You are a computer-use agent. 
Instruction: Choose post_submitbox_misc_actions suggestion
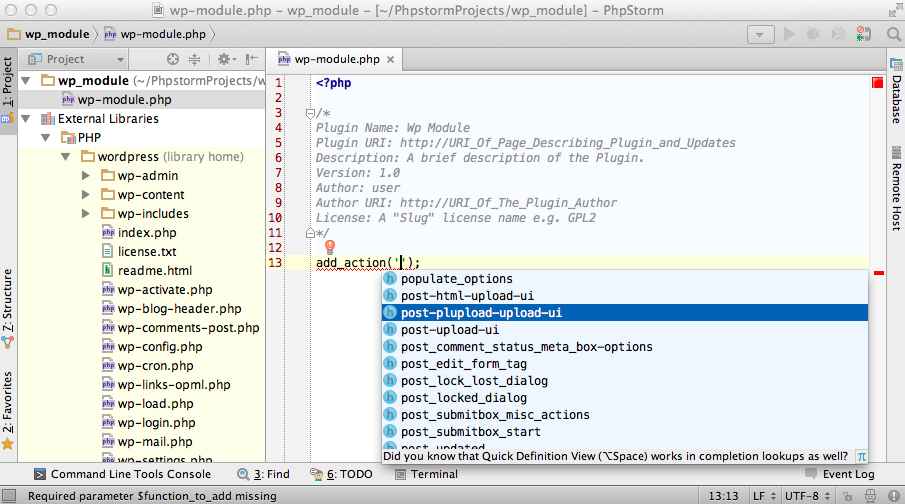click(x=625, y=415)
